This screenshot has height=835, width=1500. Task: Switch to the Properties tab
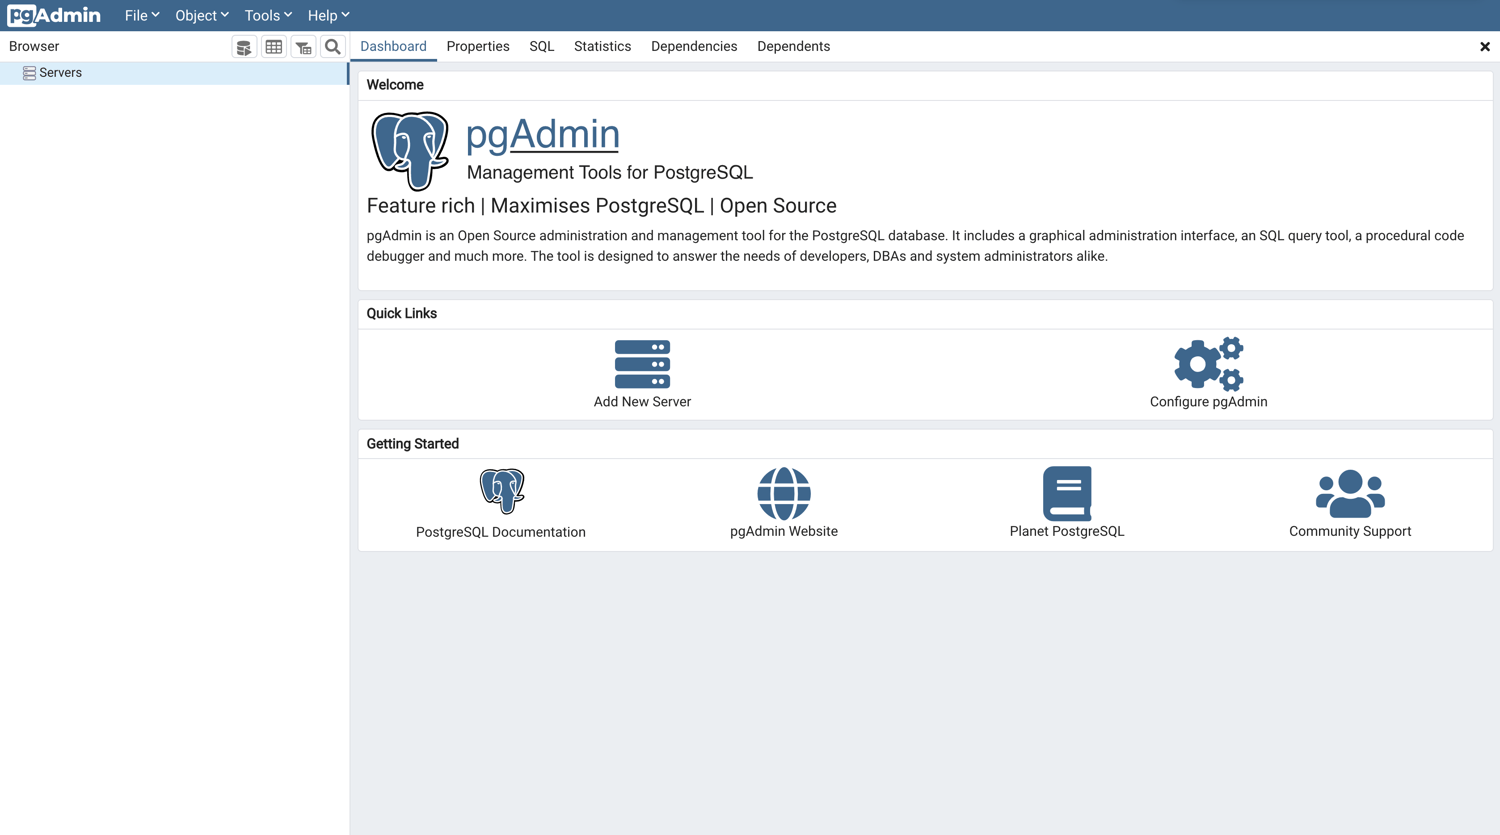coord(478,46)
